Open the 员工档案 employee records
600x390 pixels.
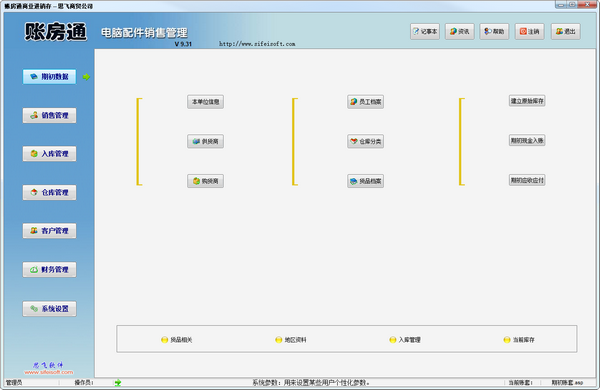click(x=365, y=102)
